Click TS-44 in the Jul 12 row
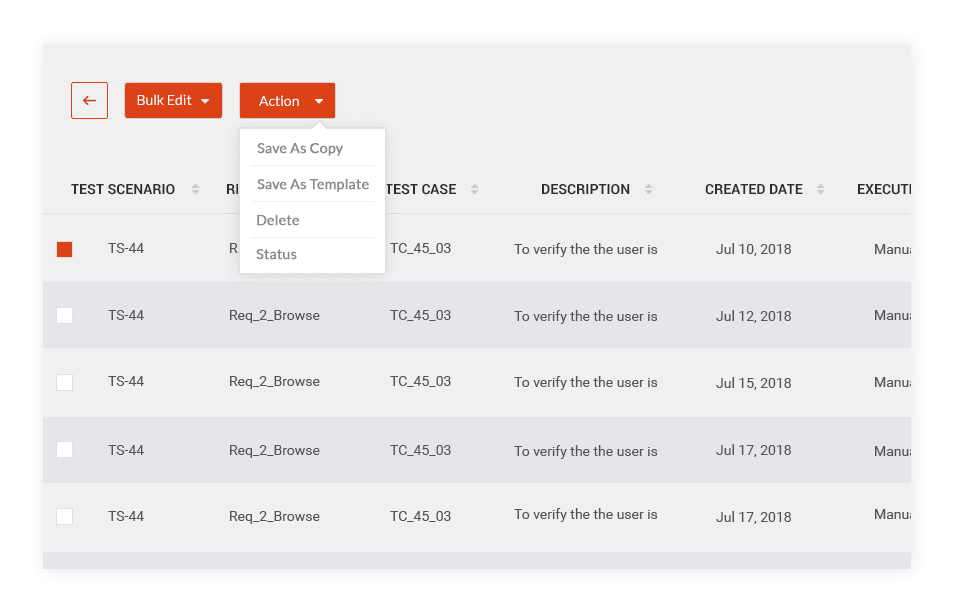The width and height of the screenshot is (957, 613). click(x=126, y=316)
